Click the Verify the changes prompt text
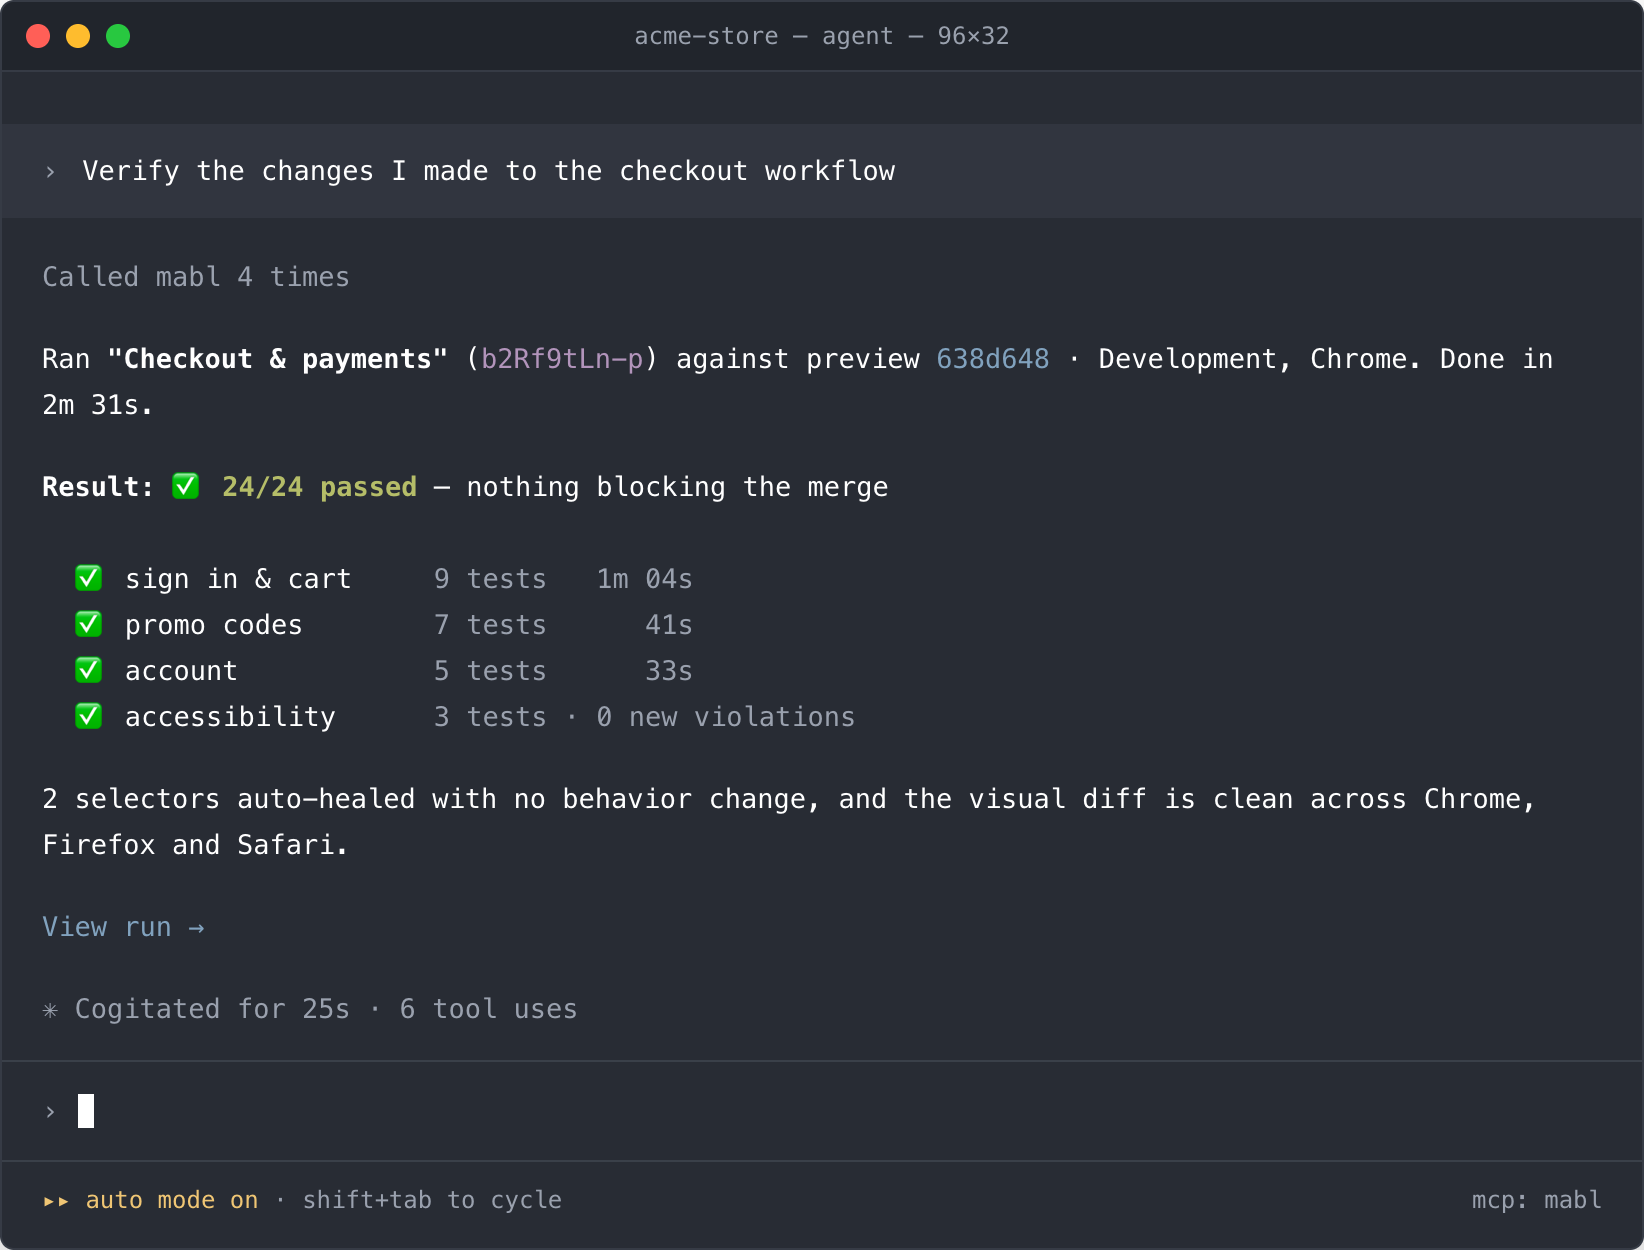1644x1250 pixels. coord(488,171)
